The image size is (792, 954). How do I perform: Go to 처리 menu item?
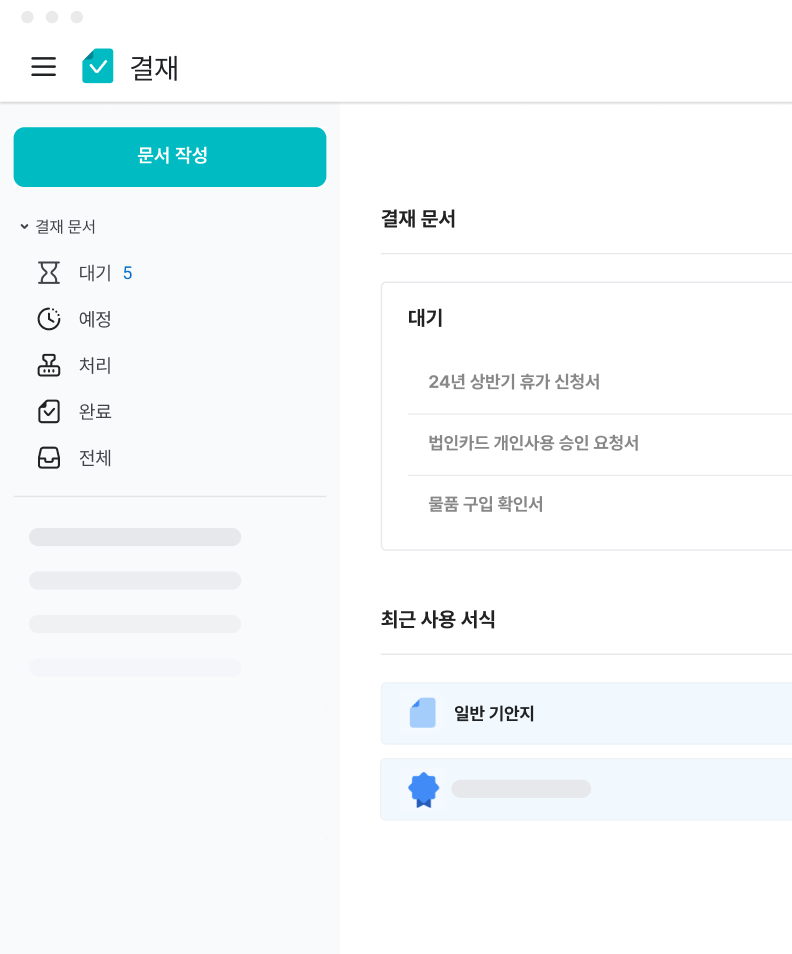point(95,365)
